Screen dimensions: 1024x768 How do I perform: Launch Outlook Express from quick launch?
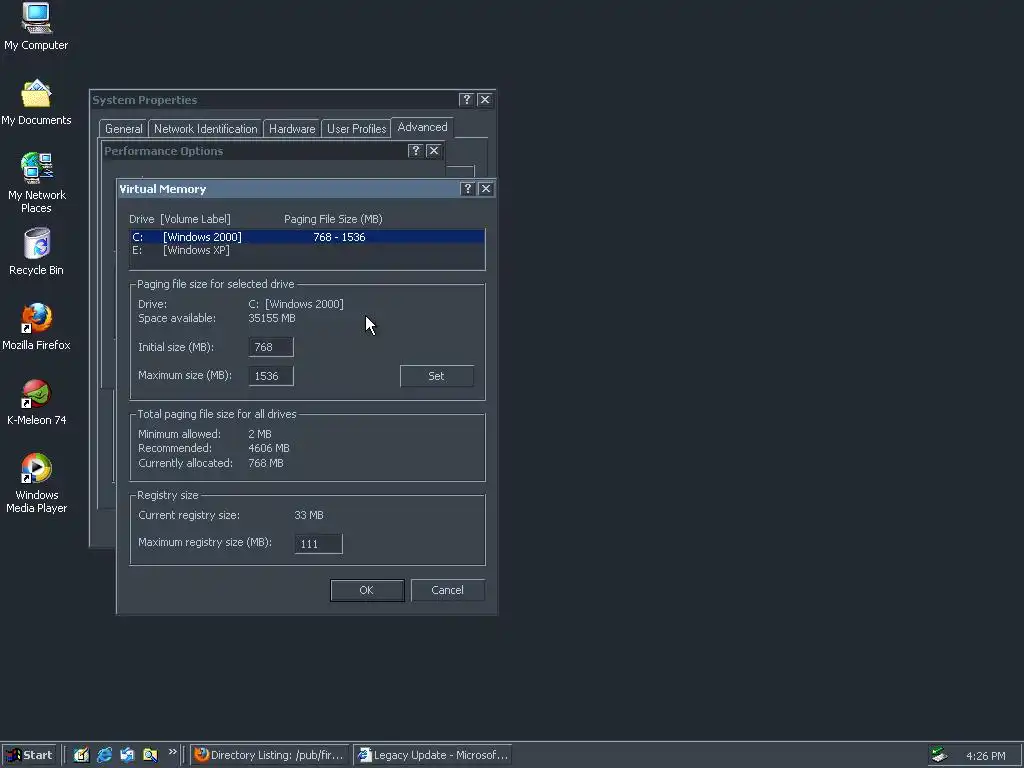(x=127, y=755)
